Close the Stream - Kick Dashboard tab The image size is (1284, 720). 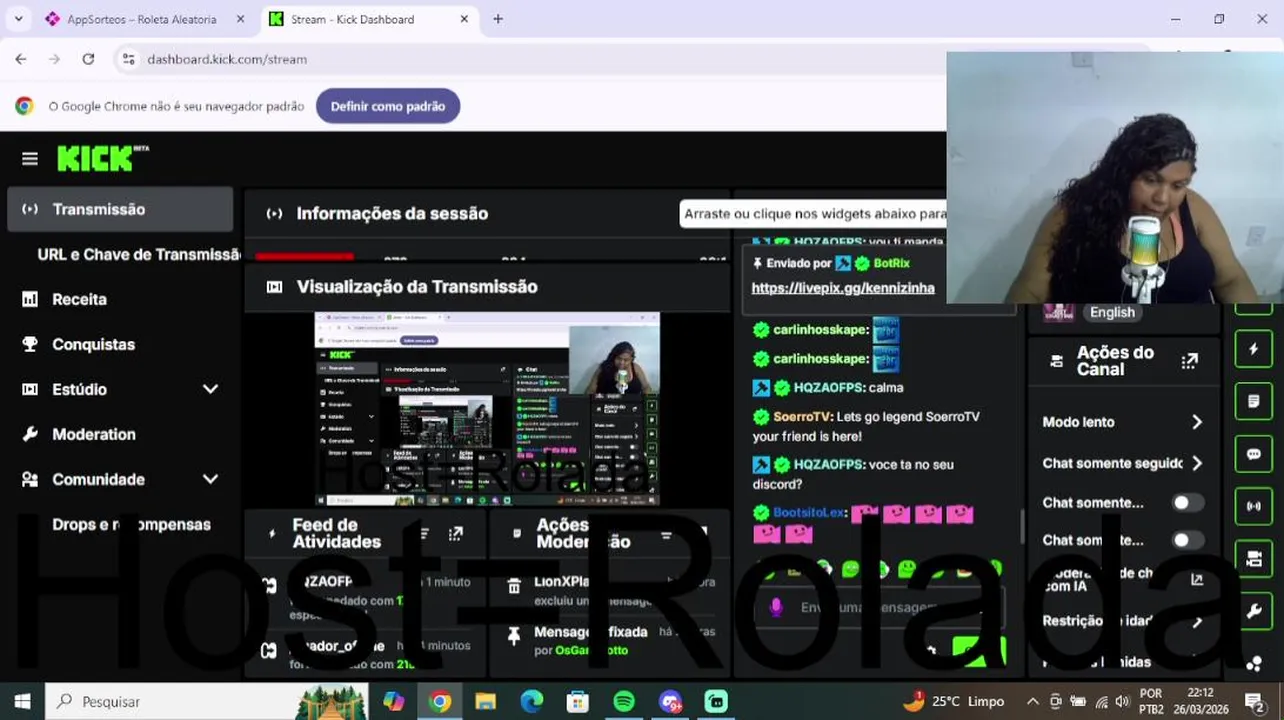[464, 19]
